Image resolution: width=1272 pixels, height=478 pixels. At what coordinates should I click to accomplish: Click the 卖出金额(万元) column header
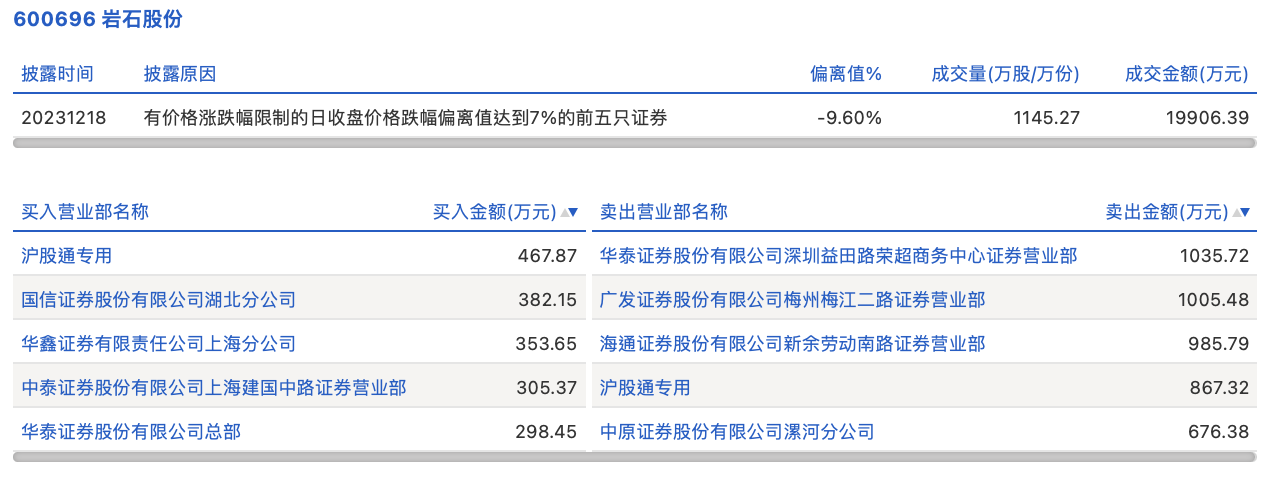coord(1166,212)
